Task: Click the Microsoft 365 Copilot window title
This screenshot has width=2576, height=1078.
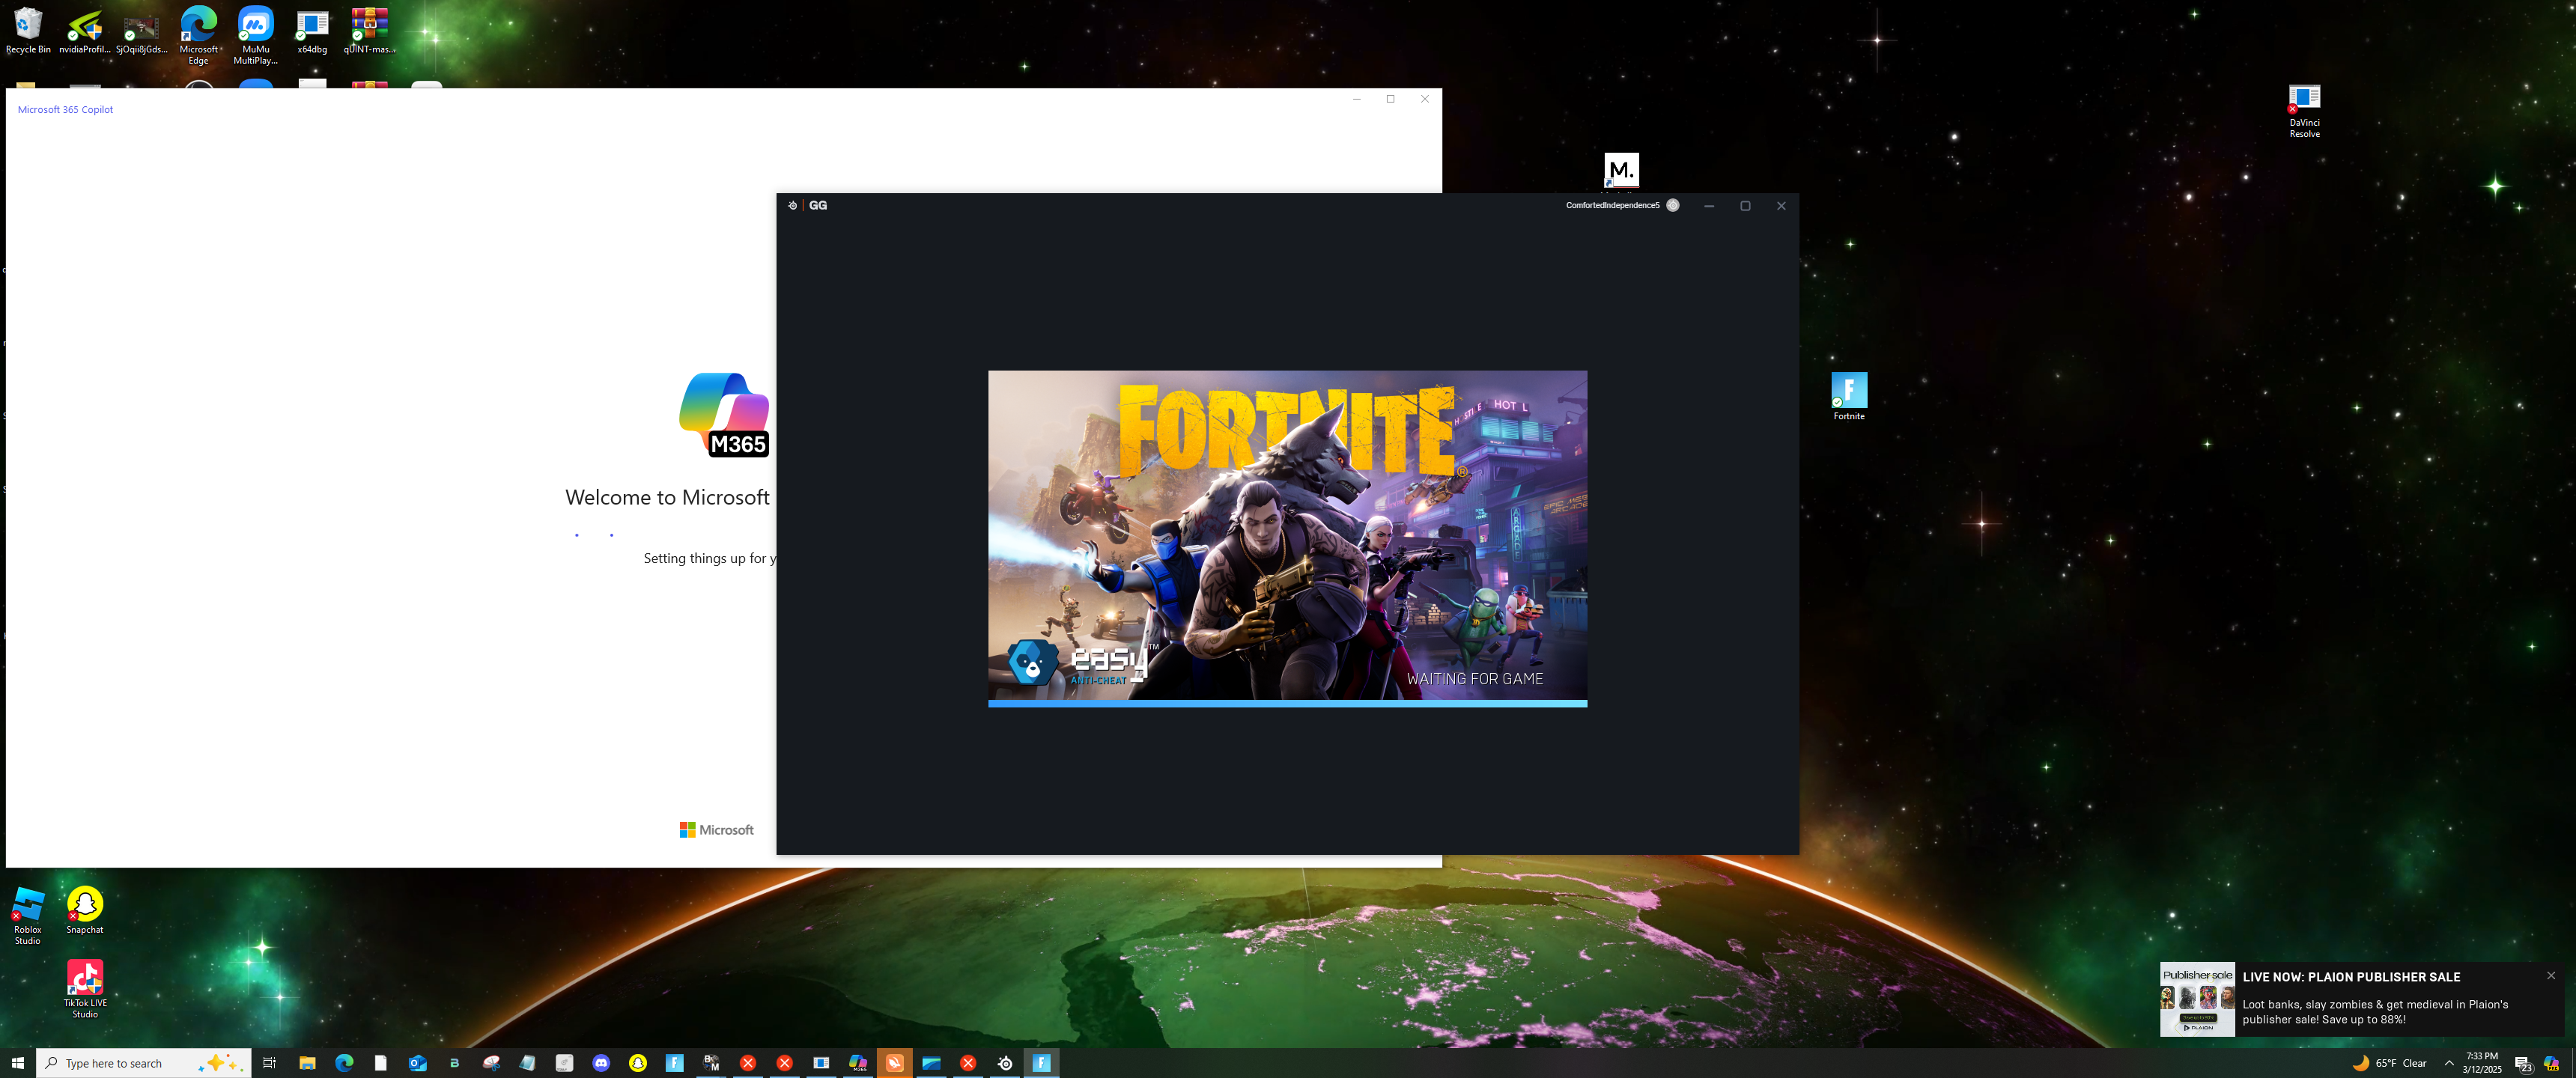Action: (65, 110)
